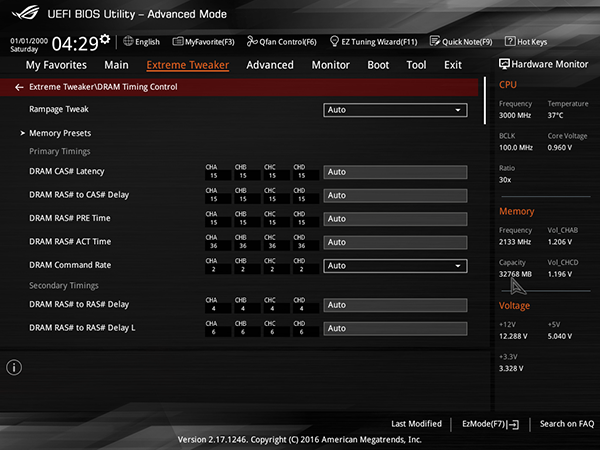Viewport: 600px width, 450px height.
Task: Click the 04:29 clock display
Action: 75,44
